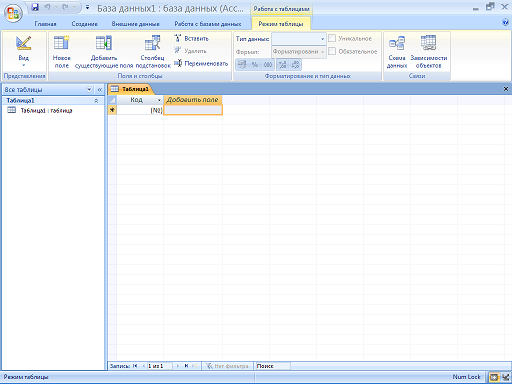Switch to Design view status bar icon
Screen dimensions: 512x384
[506, 377]
